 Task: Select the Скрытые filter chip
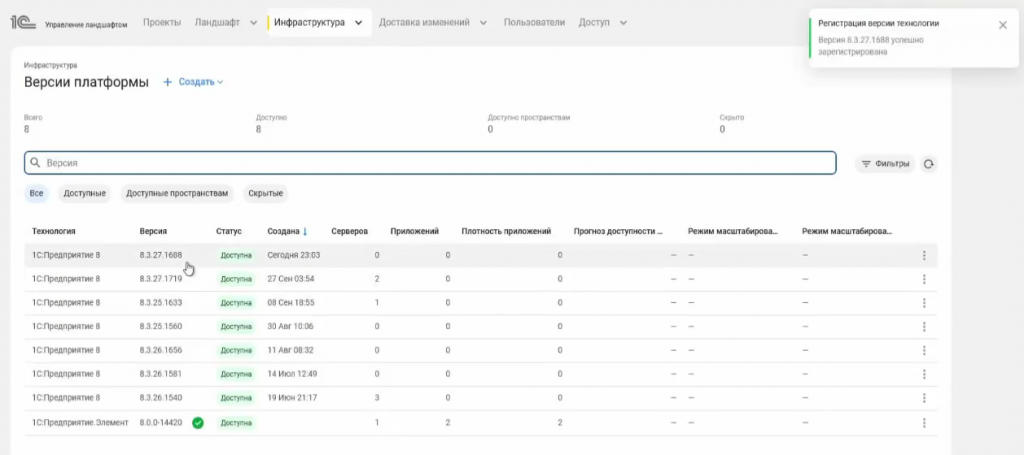coord(265,194)
